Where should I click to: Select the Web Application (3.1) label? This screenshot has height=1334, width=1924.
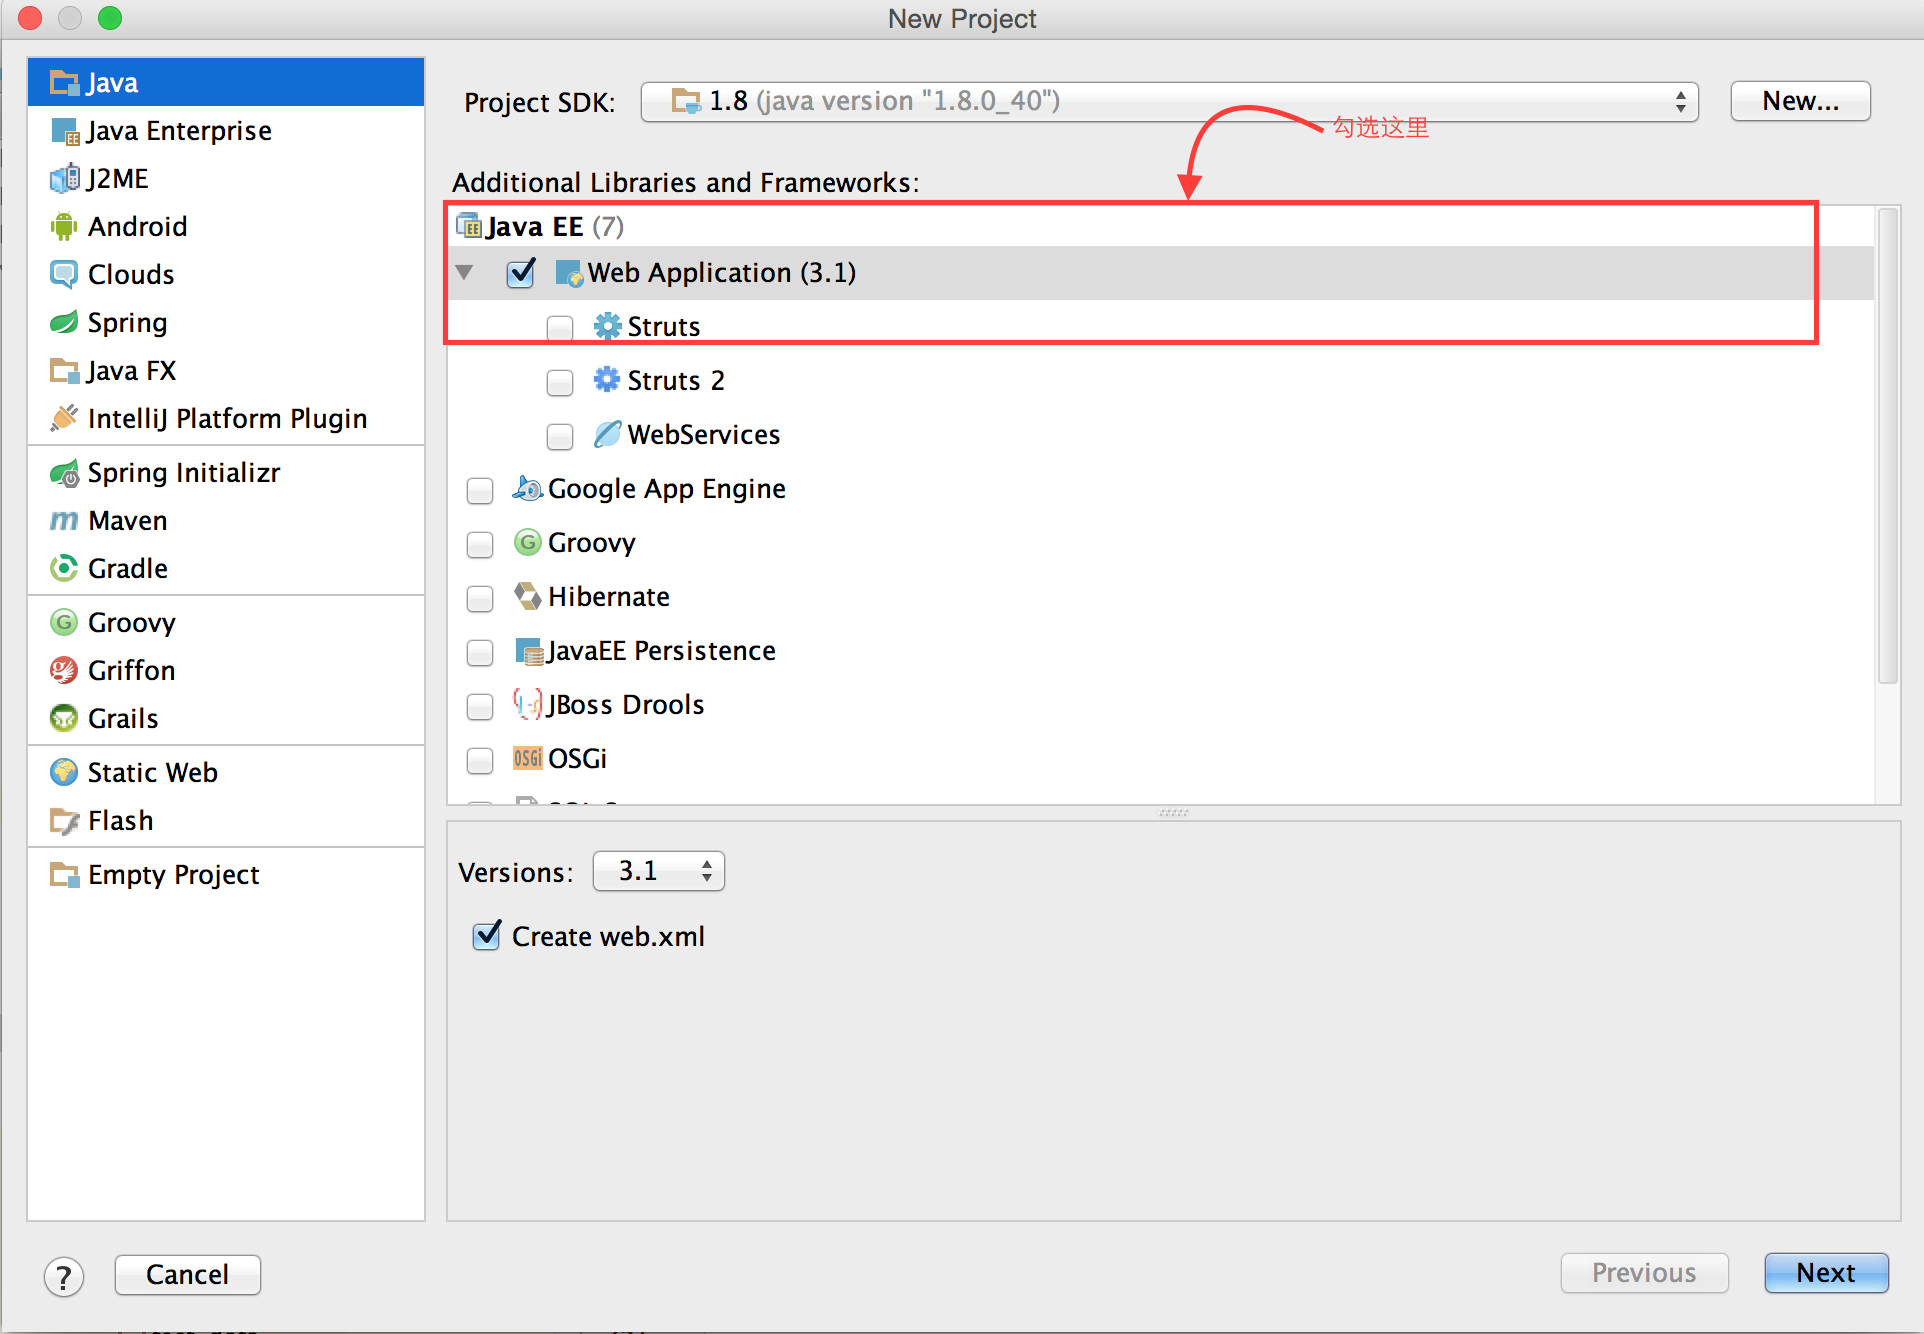tap(721, 273)
